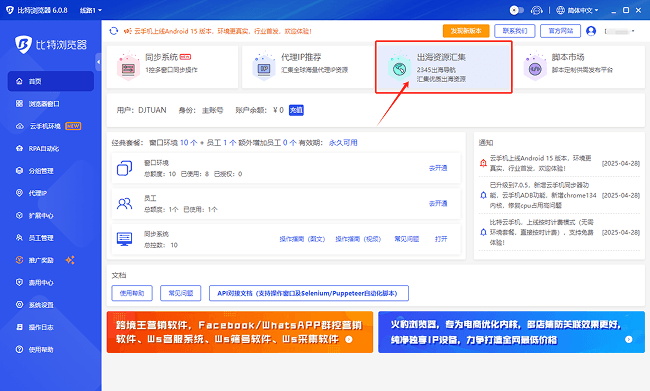
Task: Click the 比特浏览器 logo in sidebar
Action: [x=51, y=44]
